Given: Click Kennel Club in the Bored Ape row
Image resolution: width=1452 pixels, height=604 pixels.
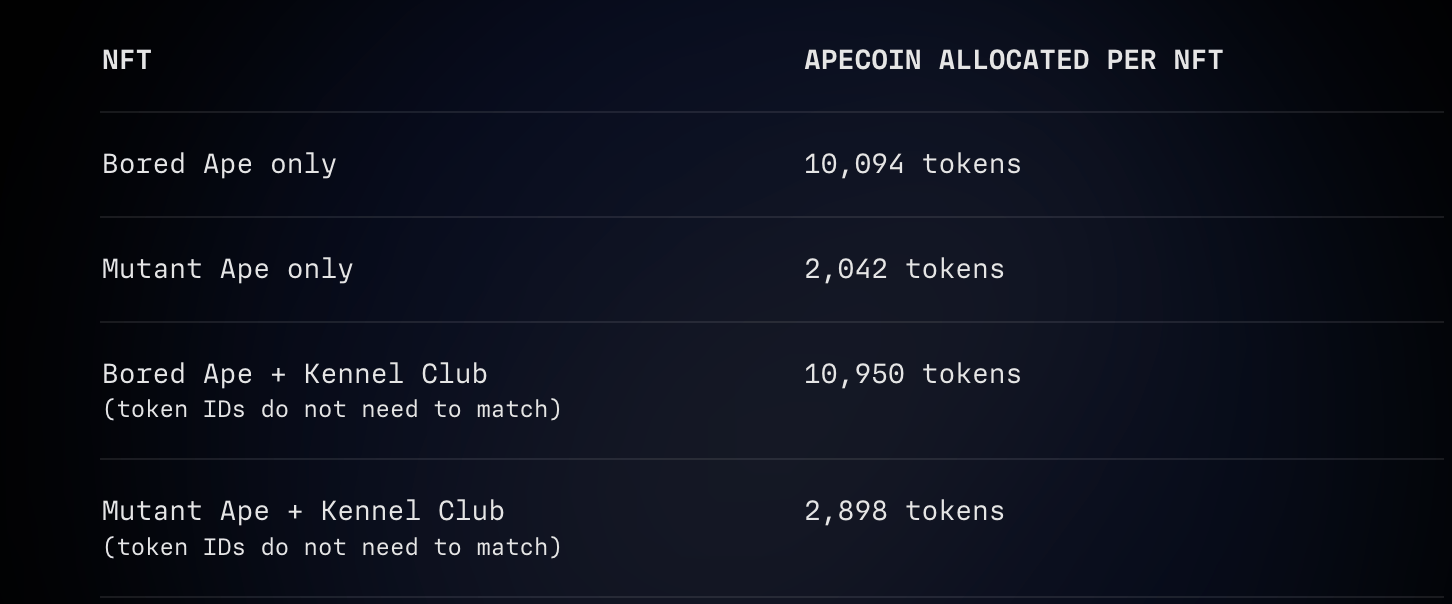Looking at the screenshot, I should 395,374.
